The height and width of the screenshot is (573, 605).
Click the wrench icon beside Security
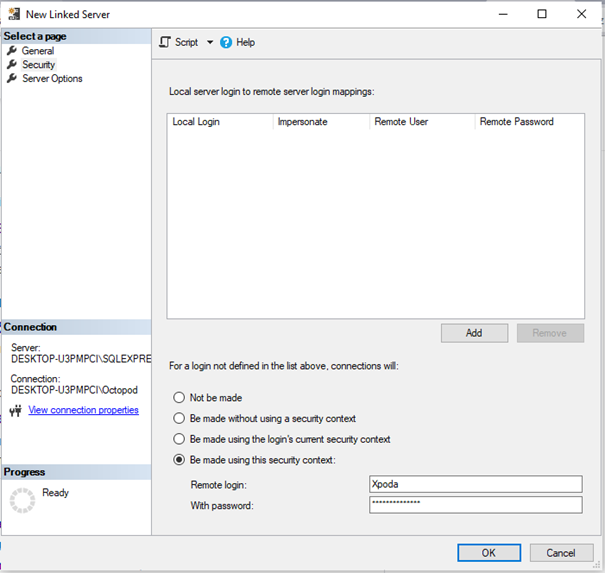tap(12, 64)
